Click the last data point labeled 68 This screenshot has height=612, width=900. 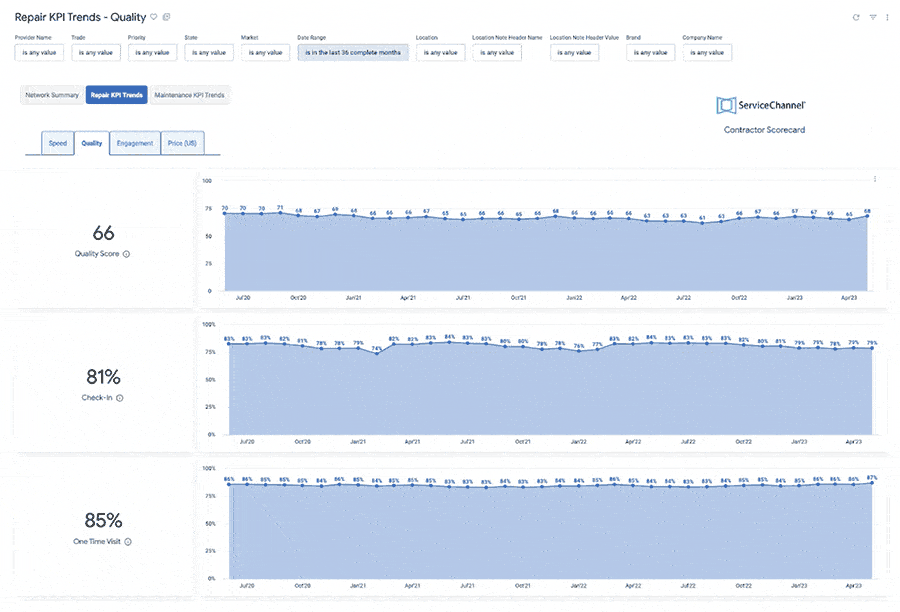pyautogui.click(x=868, y=216)
